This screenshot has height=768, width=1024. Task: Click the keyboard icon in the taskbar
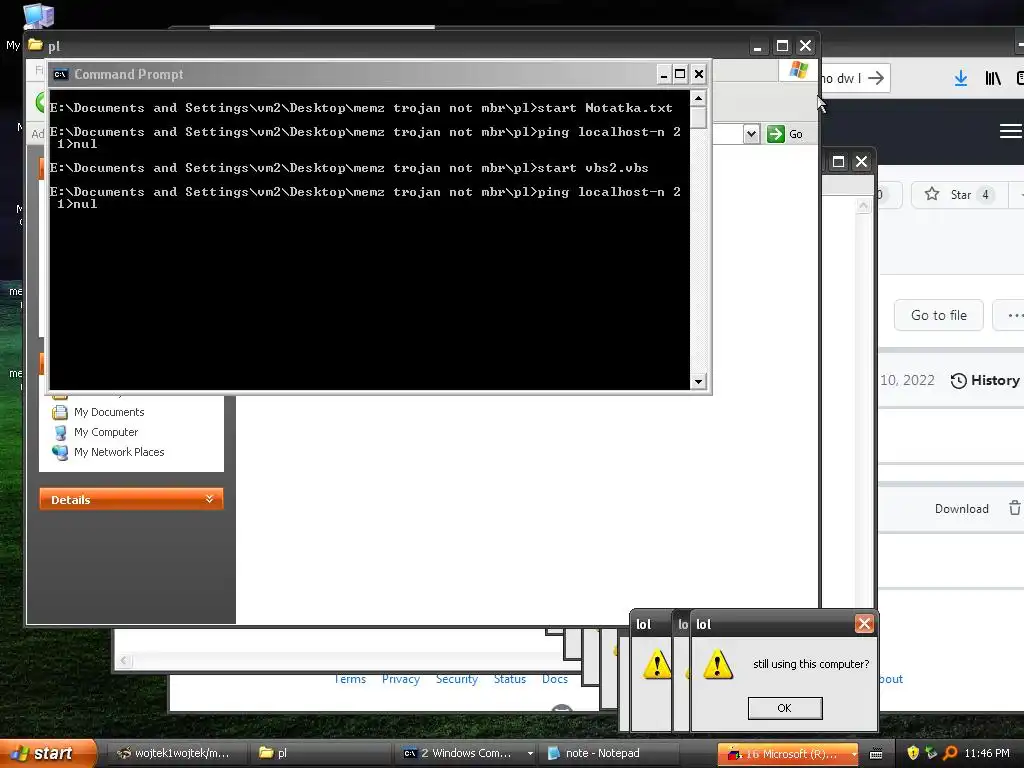tap(876, 754)
